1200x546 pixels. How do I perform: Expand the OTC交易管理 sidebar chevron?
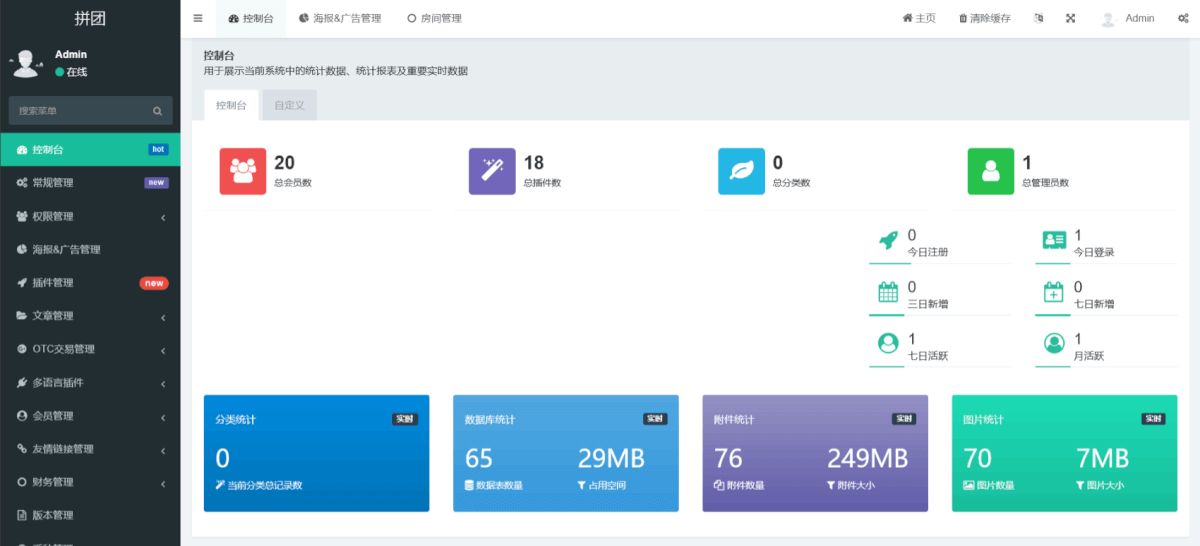(x=163, y=350)
